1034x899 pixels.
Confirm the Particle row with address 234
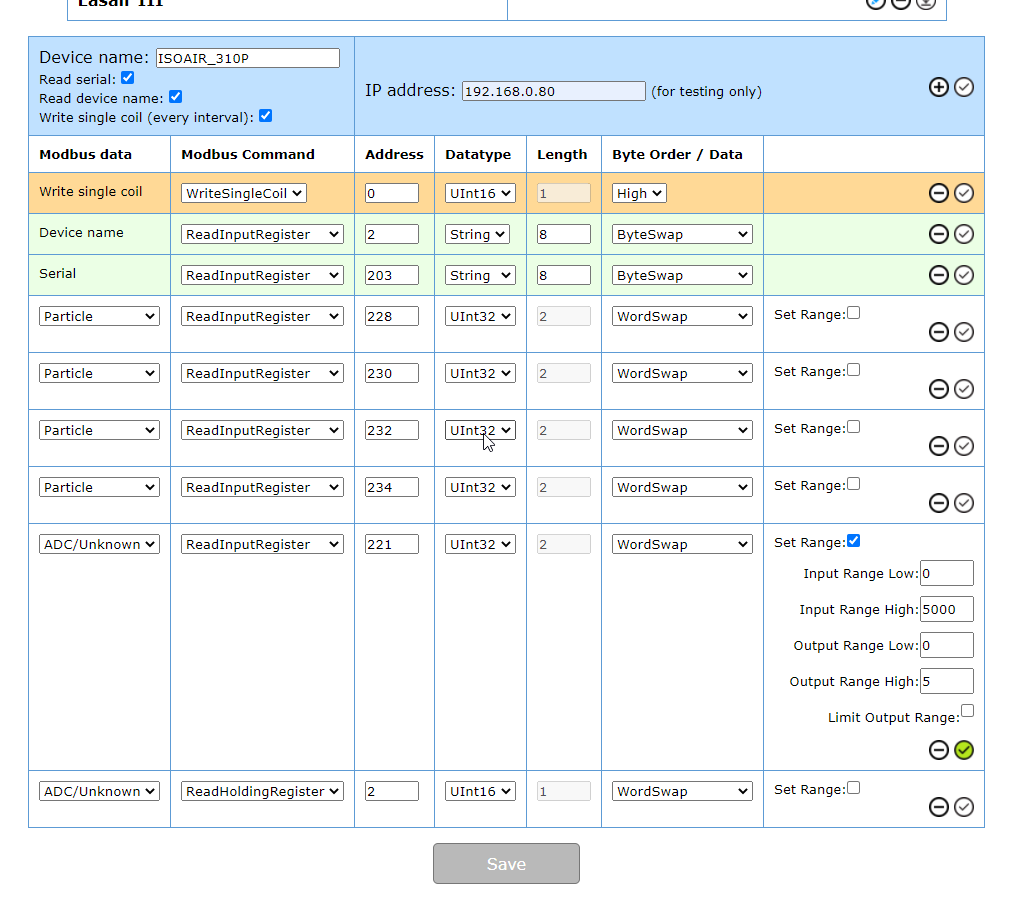(964, 503)
